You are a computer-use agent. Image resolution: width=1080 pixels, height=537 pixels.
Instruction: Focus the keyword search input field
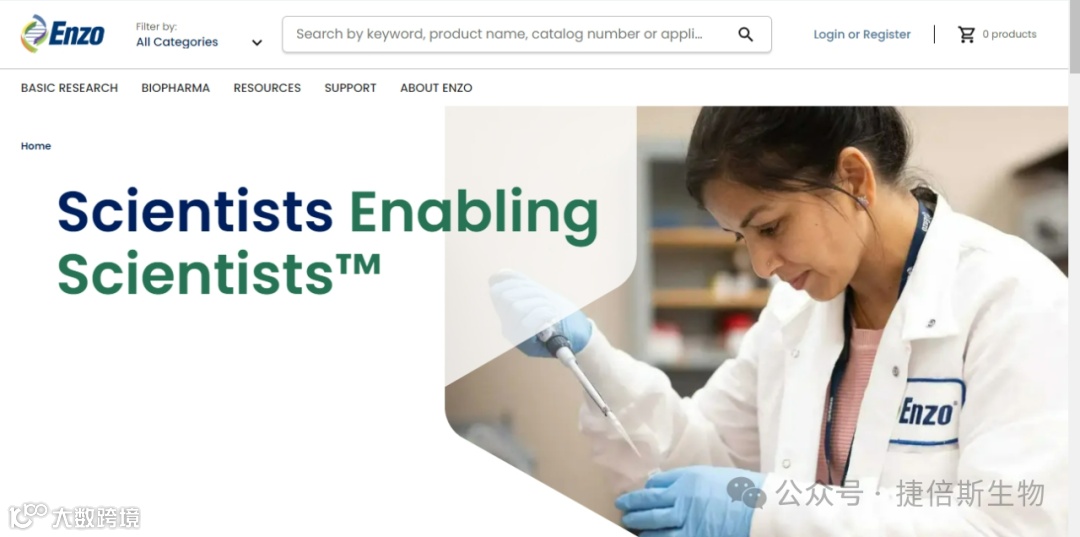pos(510,34)
